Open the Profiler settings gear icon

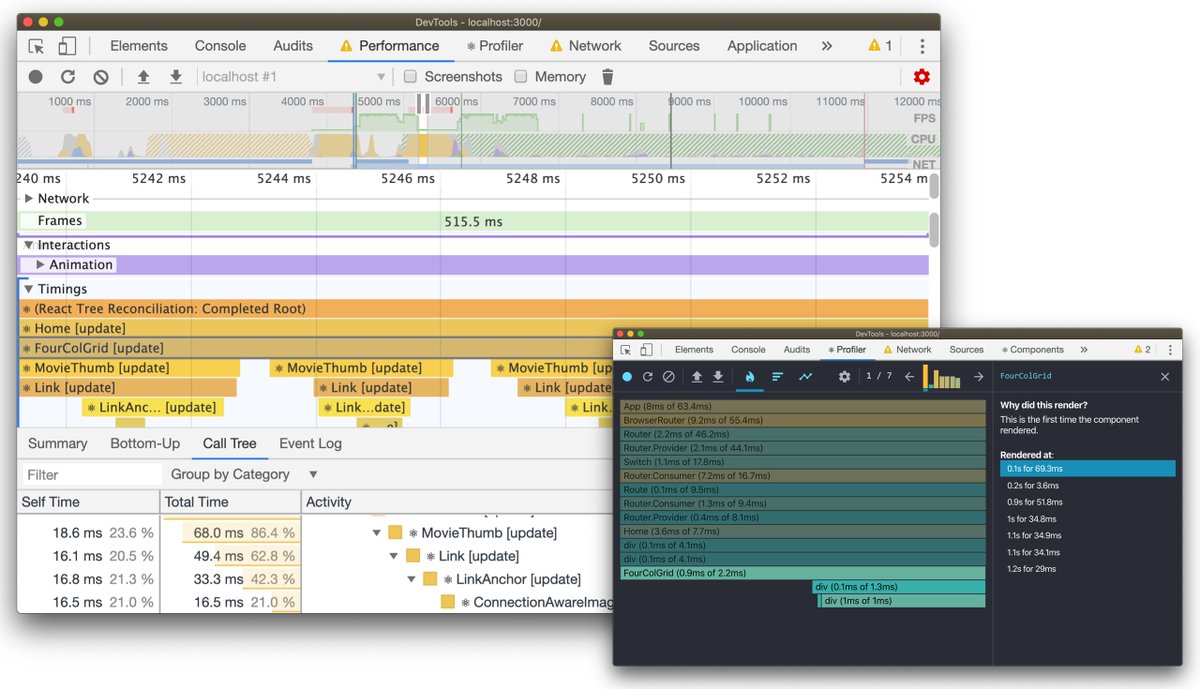[x=844, y=377]
